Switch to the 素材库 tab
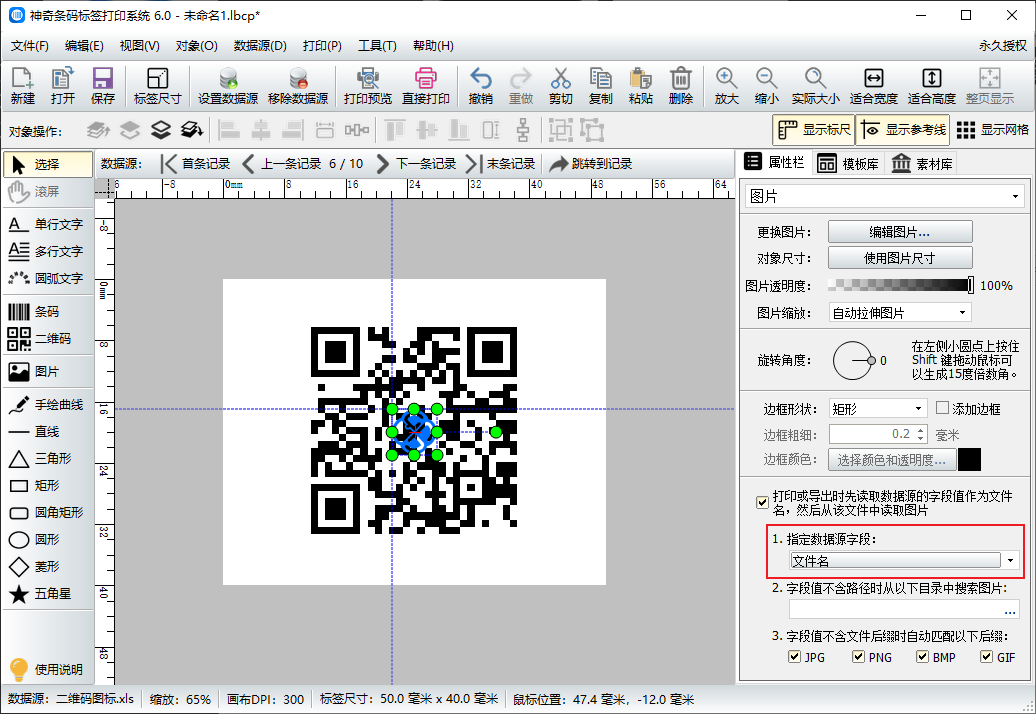Screen dimensions: 1036x714 (x=922, y=164)
